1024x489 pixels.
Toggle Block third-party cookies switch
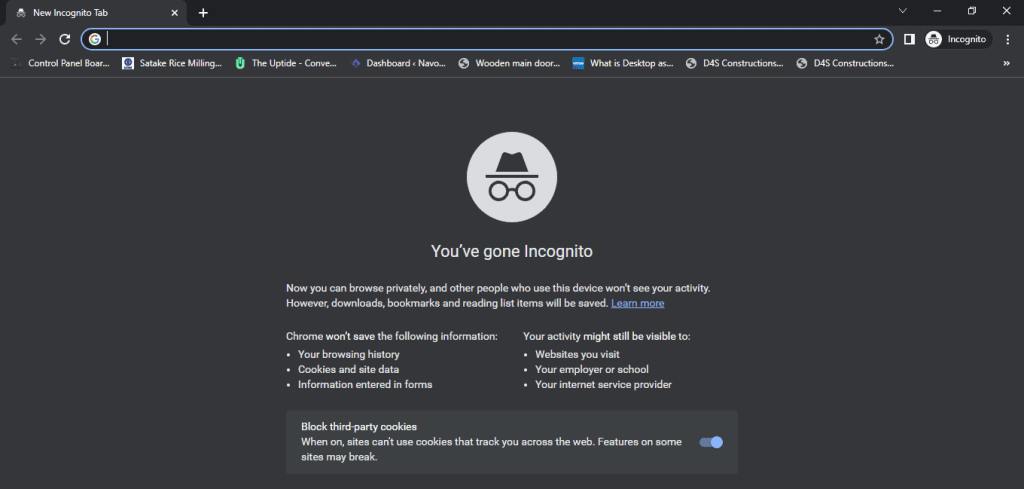(711, 442)
